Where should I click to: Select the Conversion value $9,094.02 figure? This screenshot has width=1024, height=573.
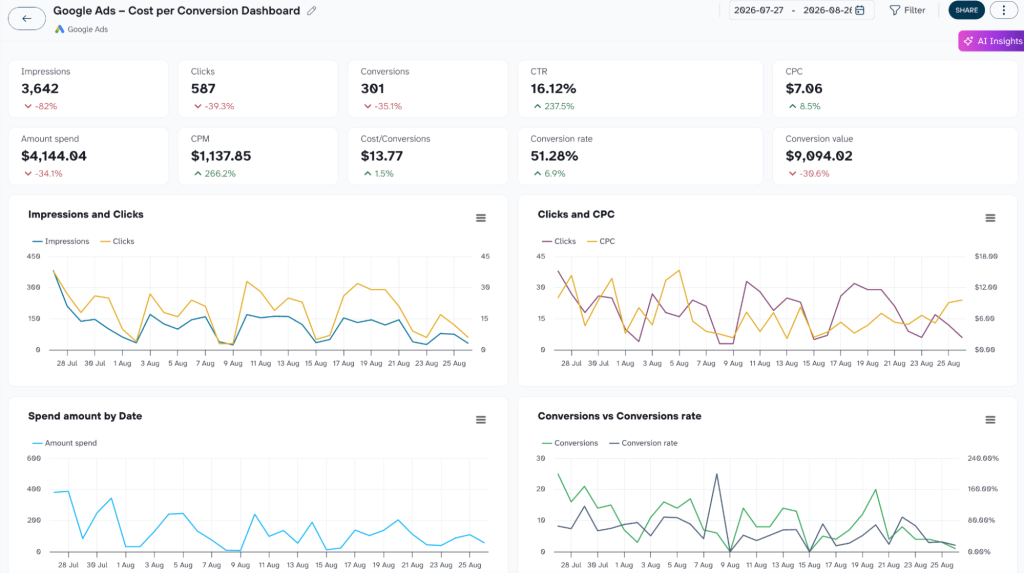pos(819,156)
